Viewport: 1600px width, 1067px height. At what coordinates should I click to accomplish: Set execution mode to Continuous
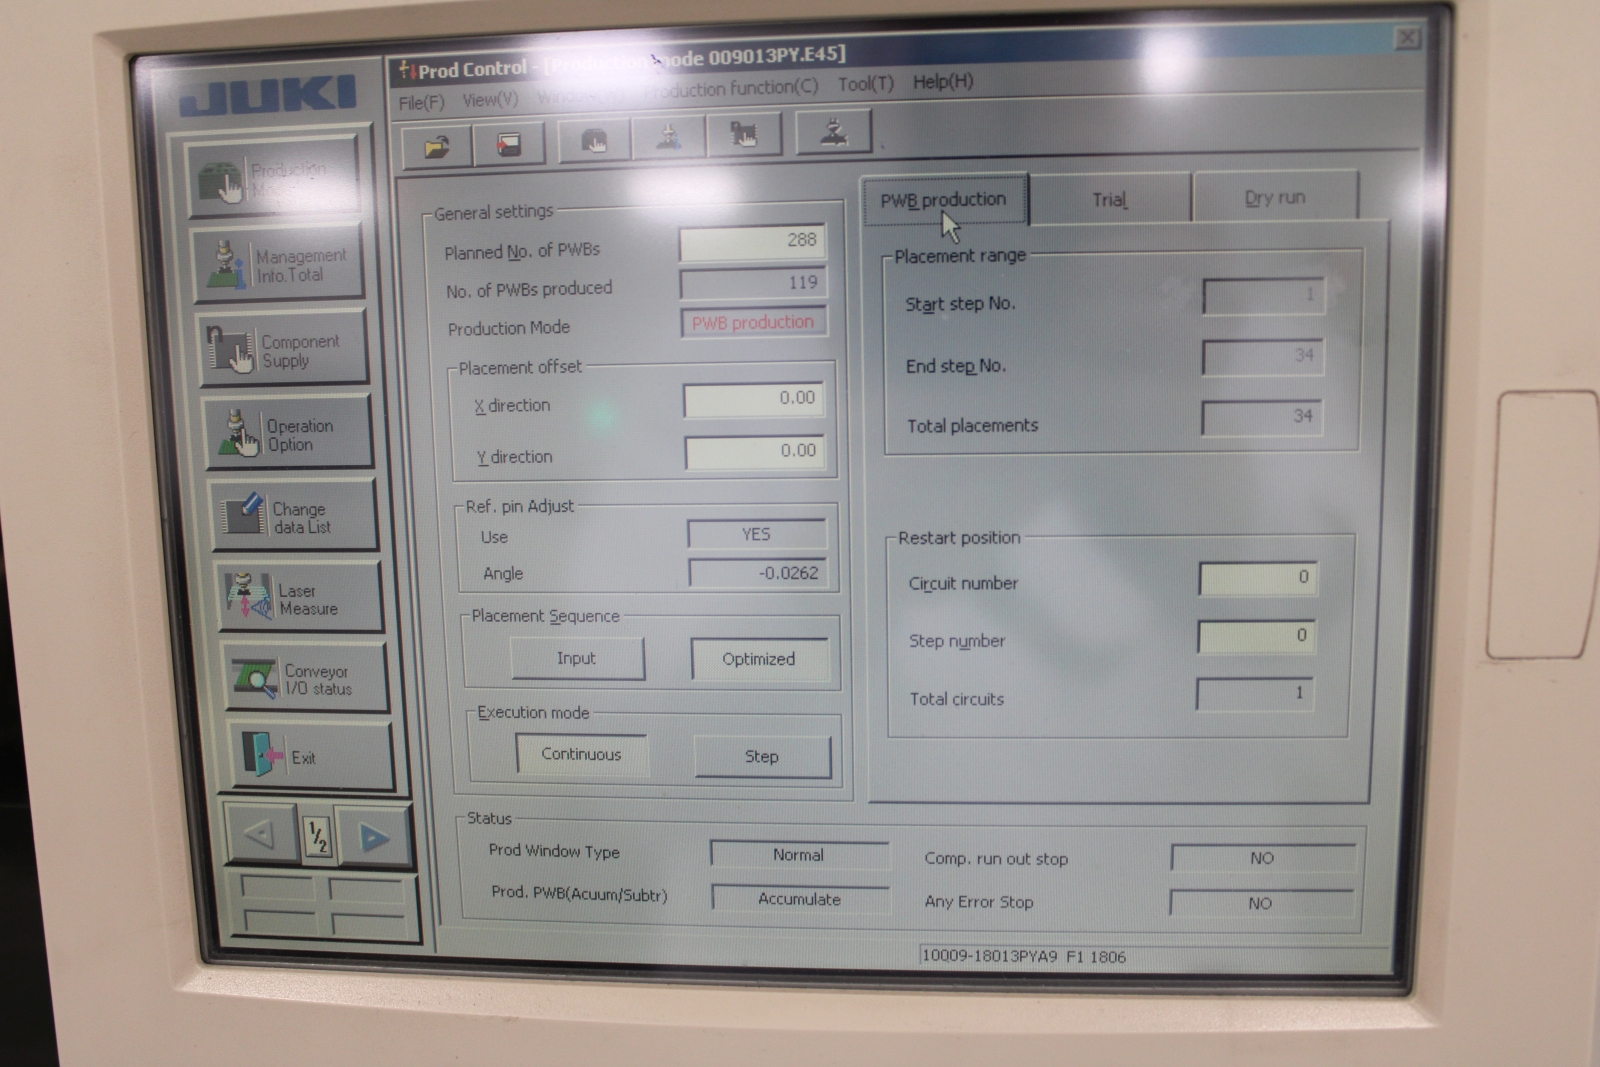581,754
